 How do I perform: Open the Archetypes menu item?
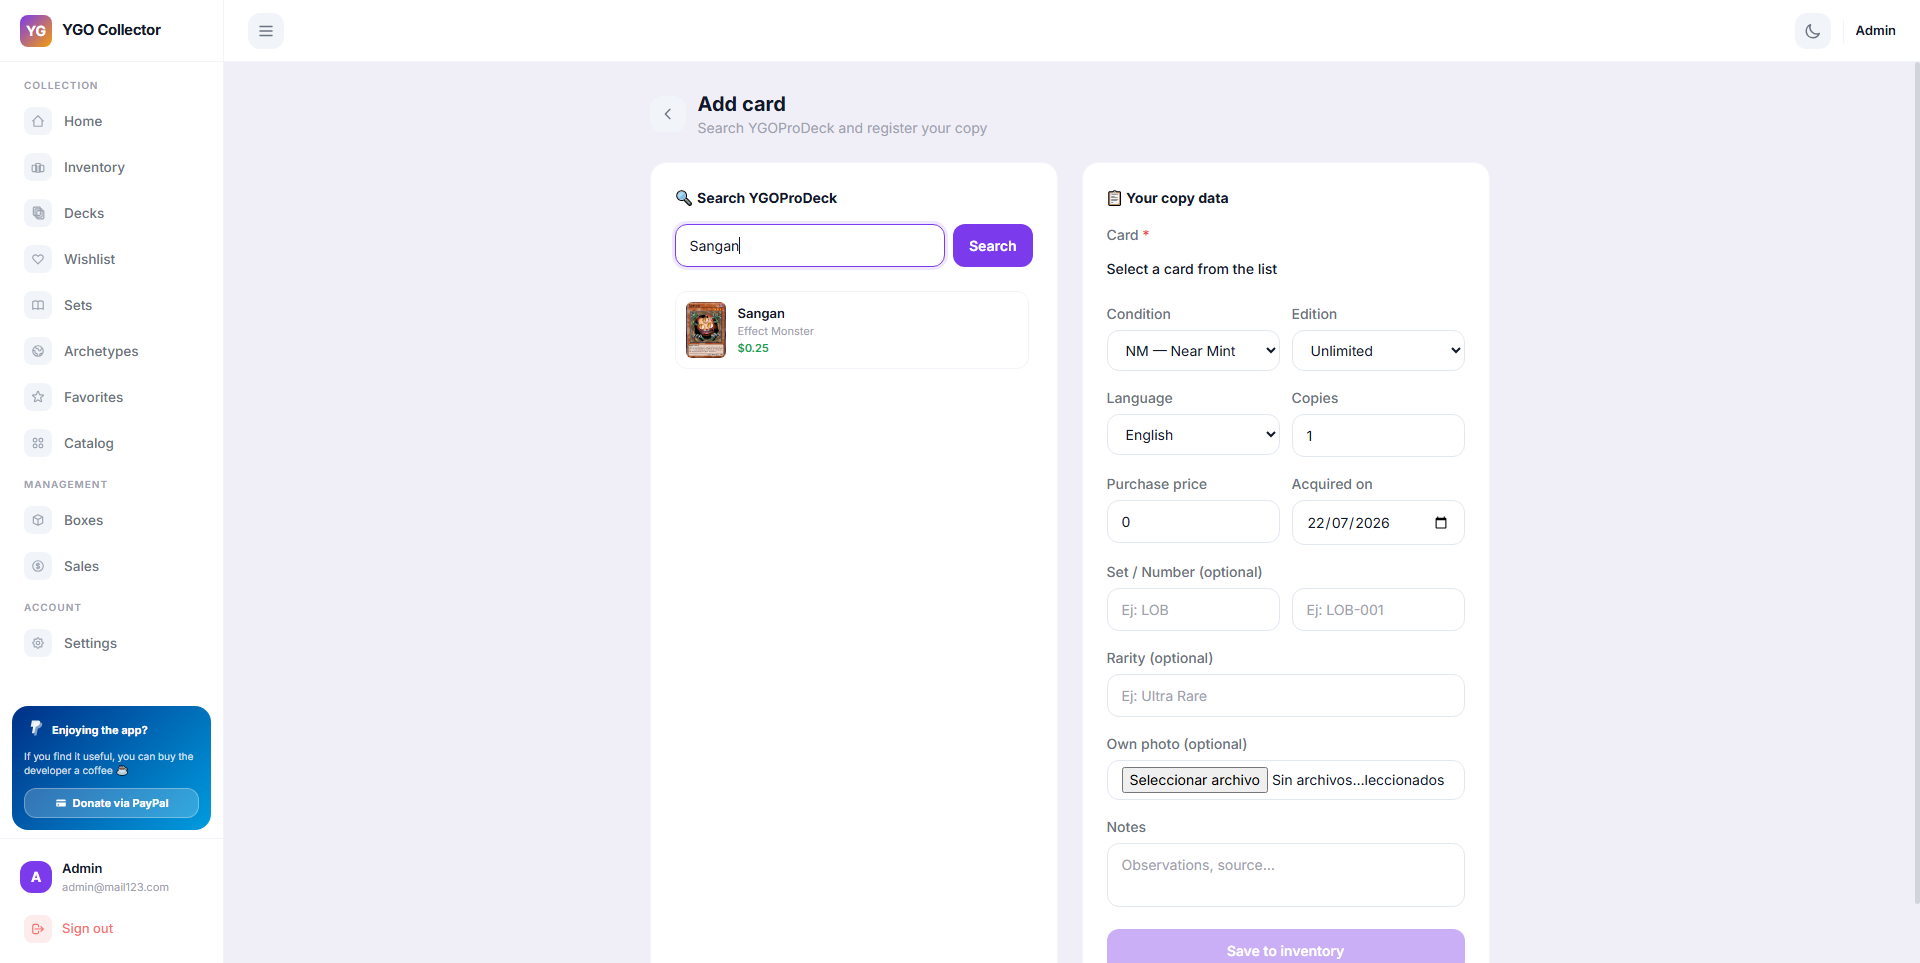pyautogui.click(x=111, y=351)
